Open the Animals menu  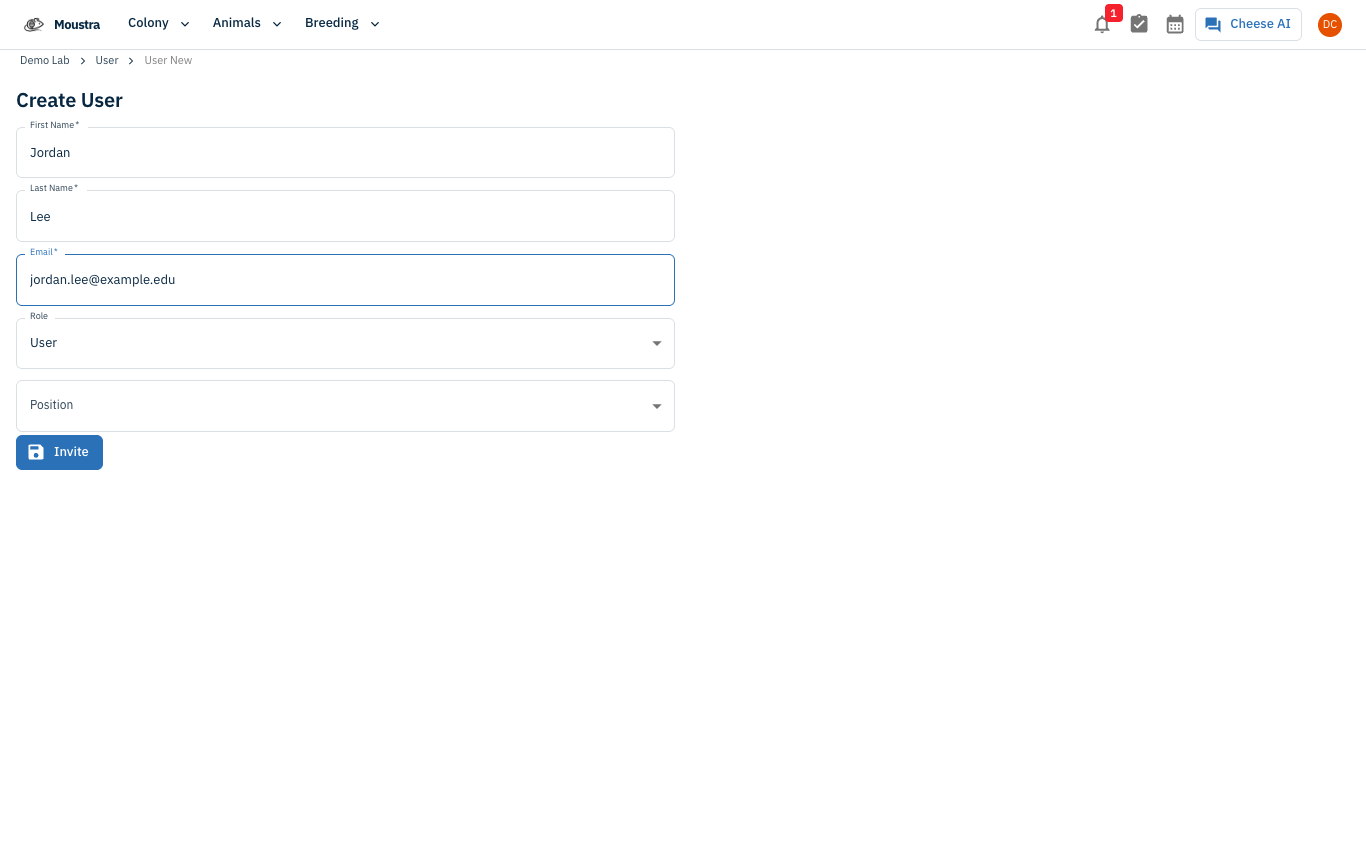247,23
